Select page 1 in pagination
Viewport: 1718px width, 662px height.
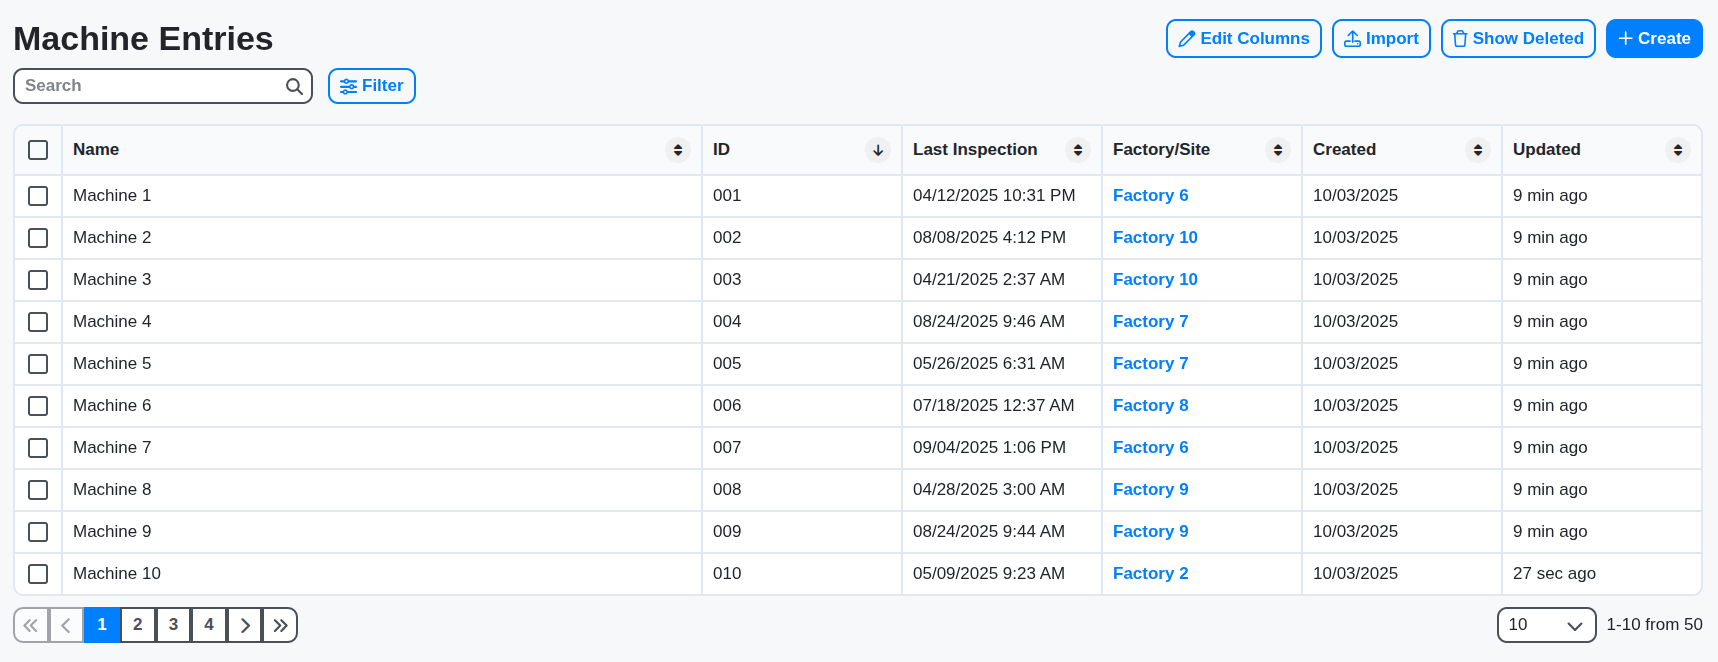102,625
